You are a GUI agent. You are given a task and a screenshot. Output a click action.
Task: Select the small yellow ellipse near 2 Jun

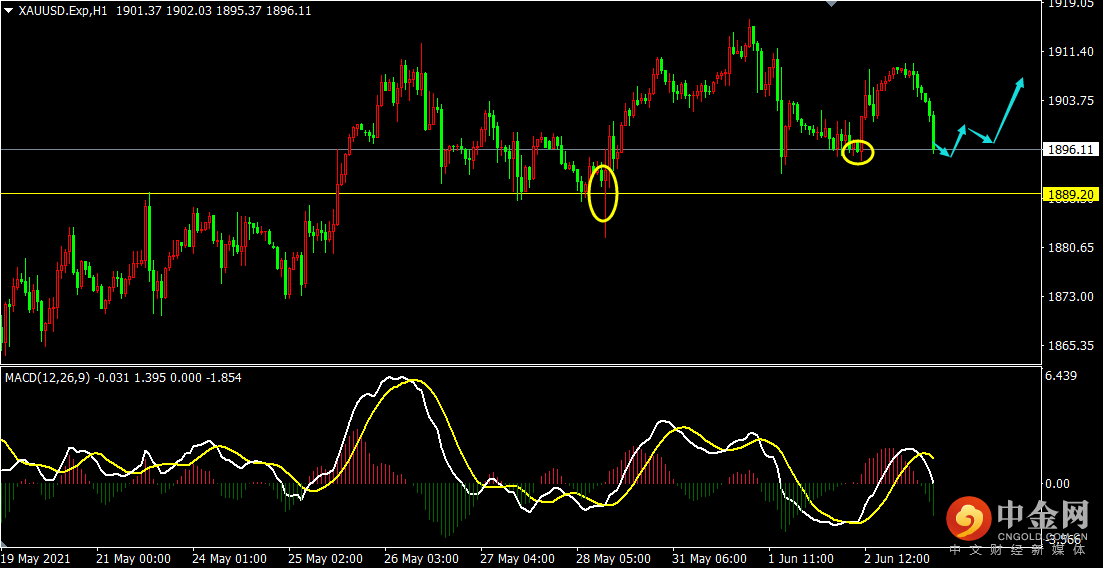click(x=858, y=152)
